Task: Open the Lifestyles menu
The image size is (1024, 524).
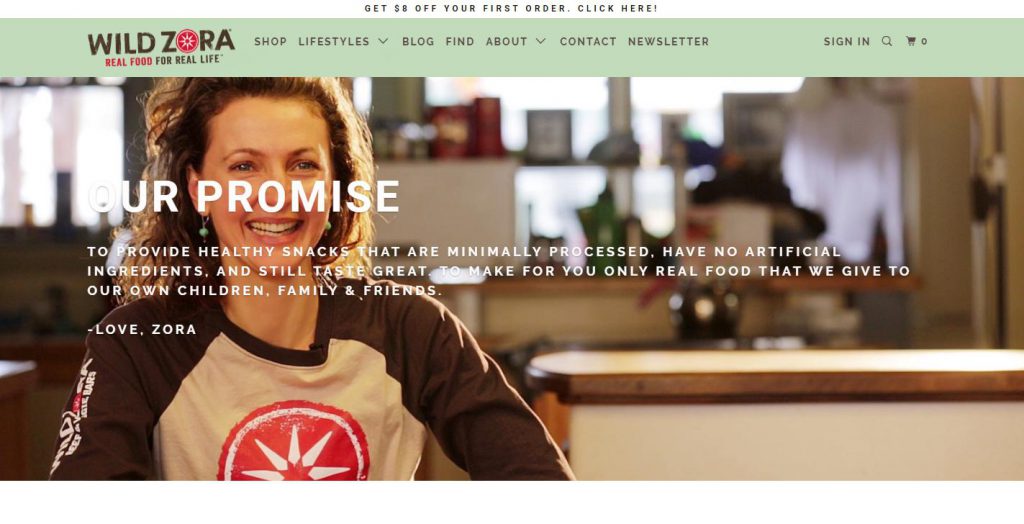Action: tap(334, 41)
